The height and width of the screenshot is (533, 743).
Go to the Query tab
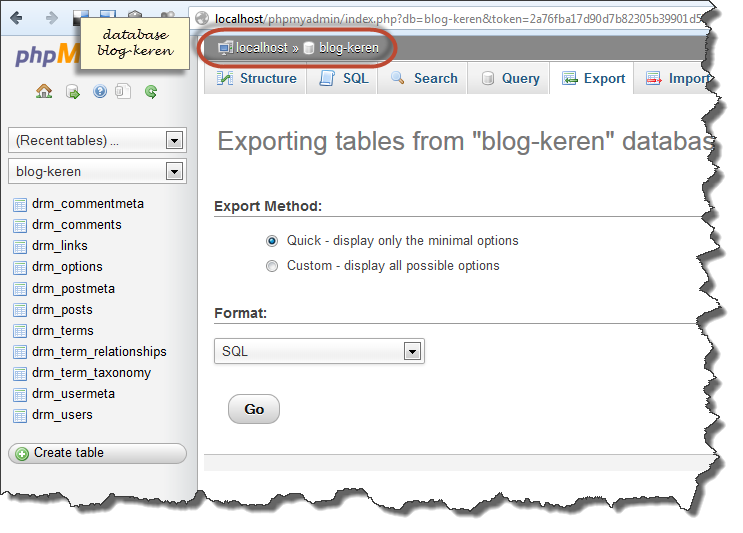pyautogui.click(x=508, y=79)
